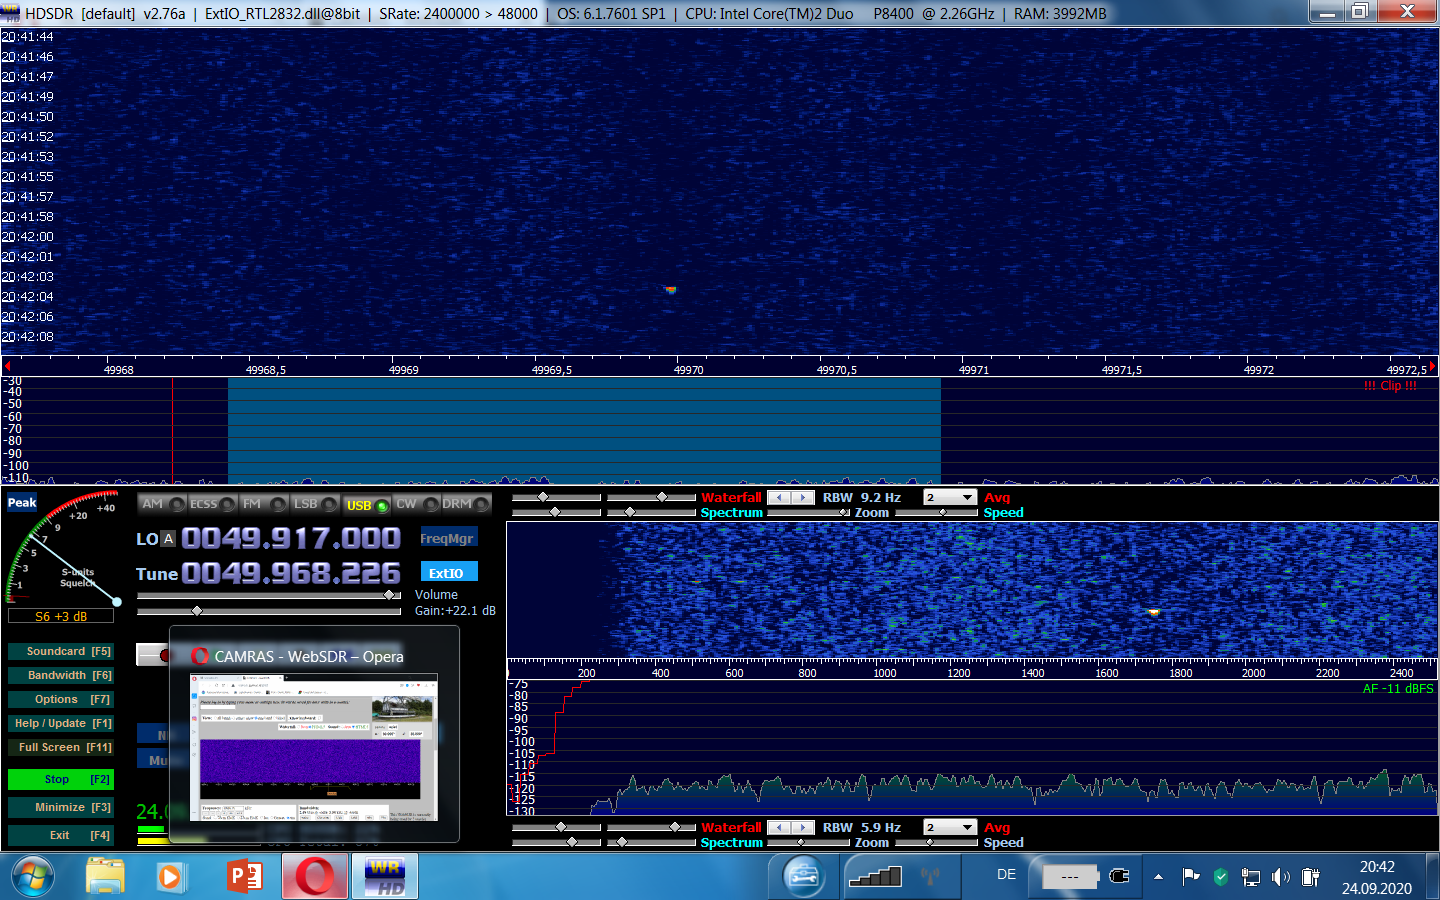This screenshot has width=1440, height=900.
Task: Open Help / Update [F1]
Action: point(60,723)
